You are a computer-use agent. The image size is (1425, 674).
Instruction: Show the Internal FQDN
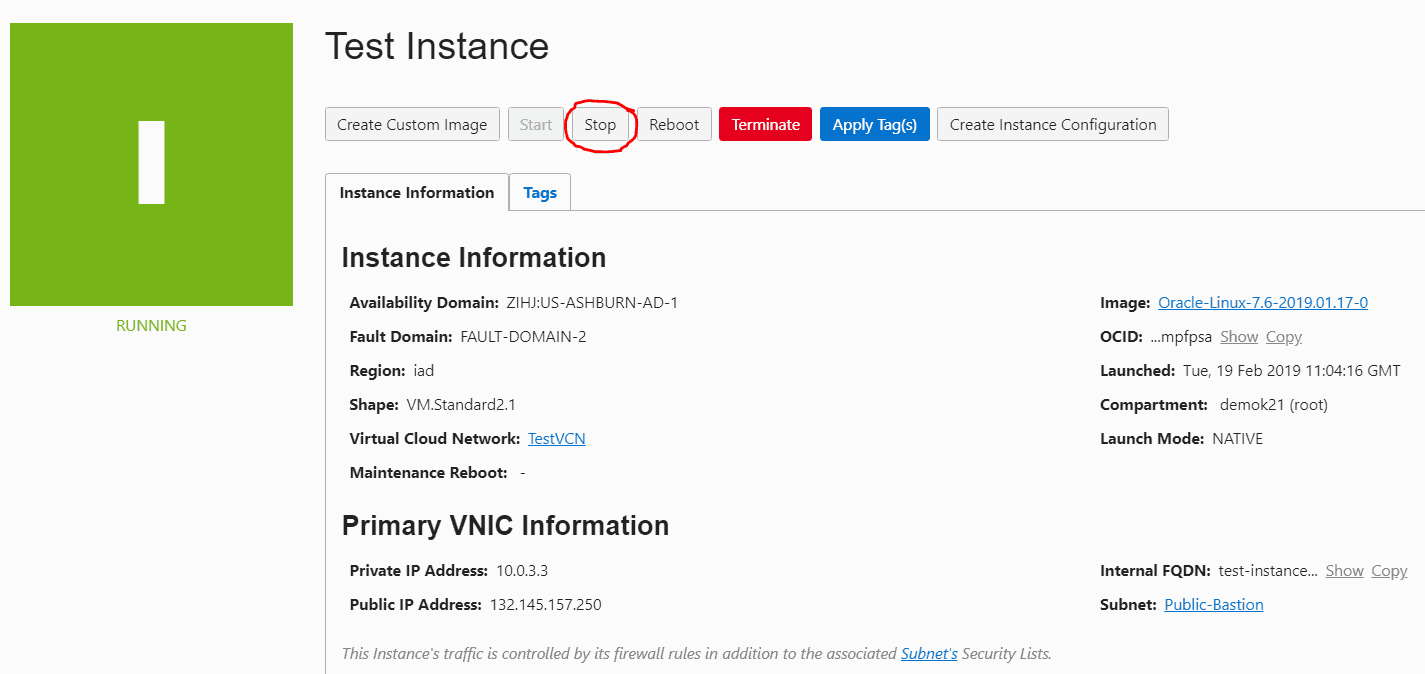point(1344,570)
